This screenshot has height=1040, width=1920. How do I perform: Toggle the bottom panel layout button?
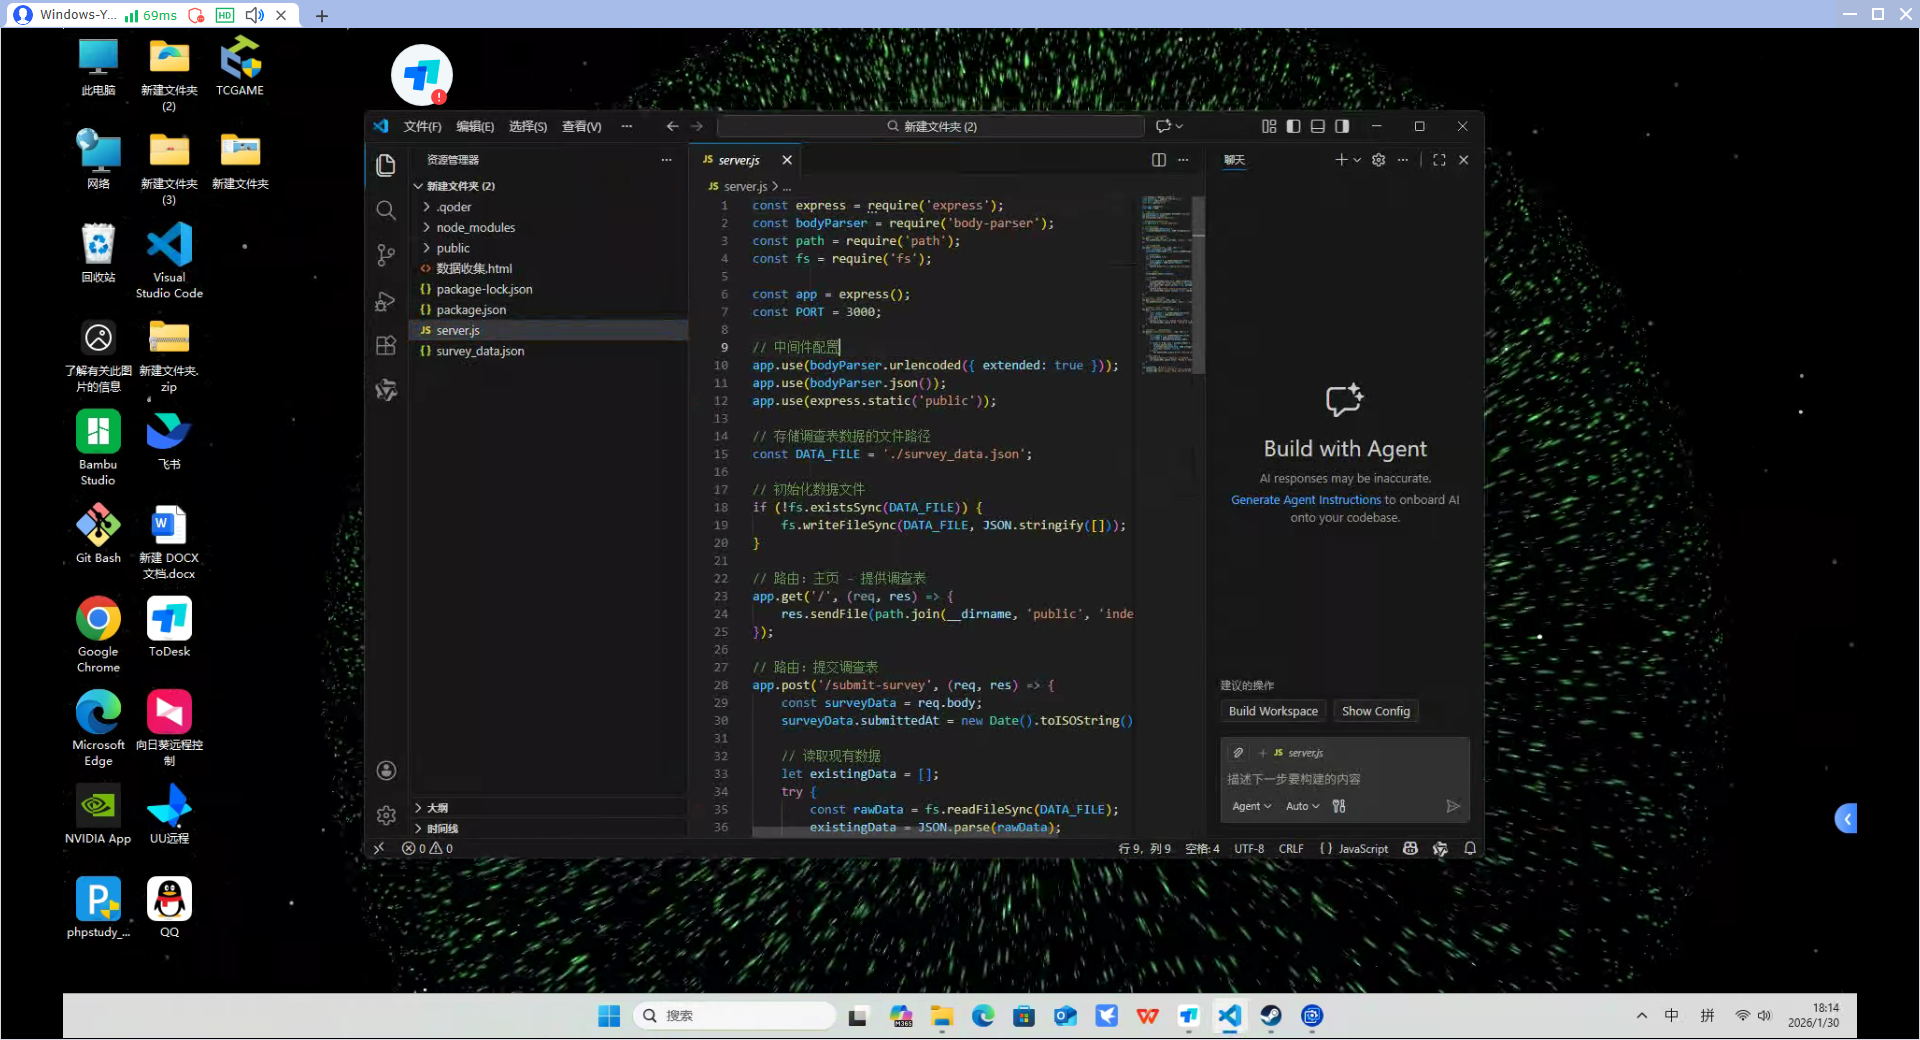point(1317,126)
